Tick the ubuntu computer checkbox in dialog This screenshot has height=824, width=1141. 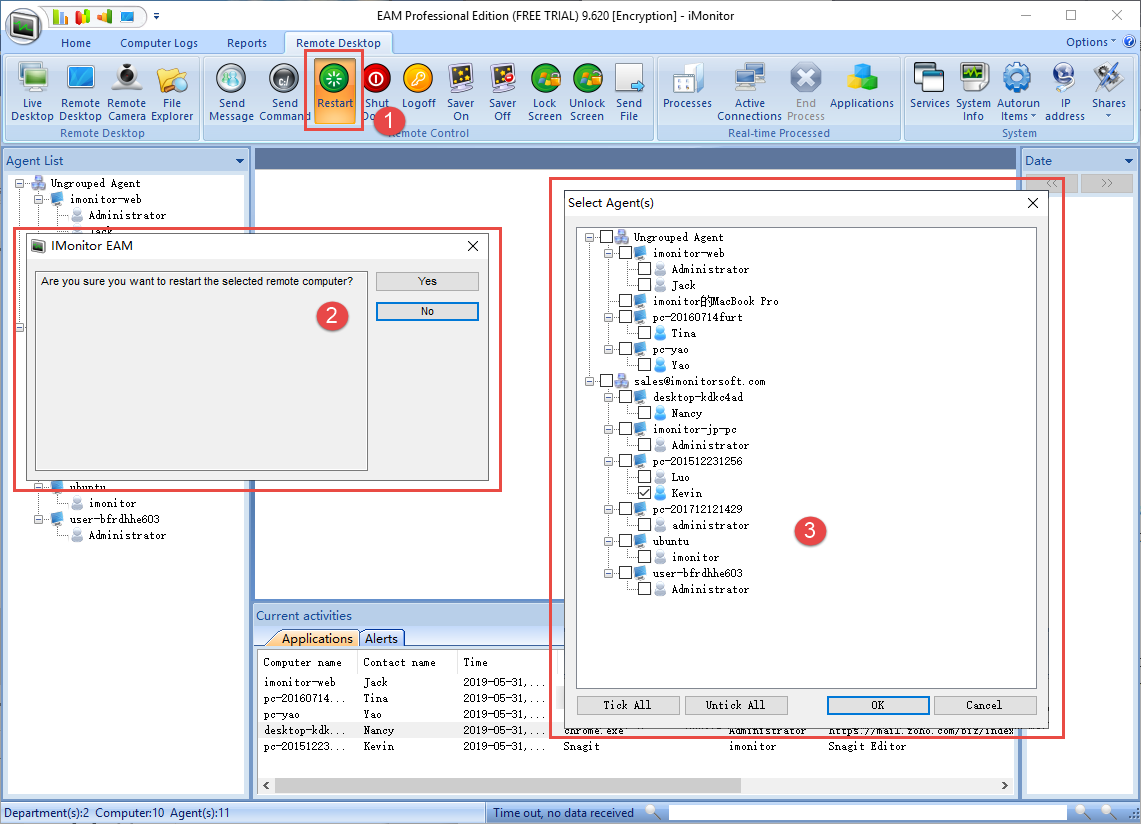(625, 541)
